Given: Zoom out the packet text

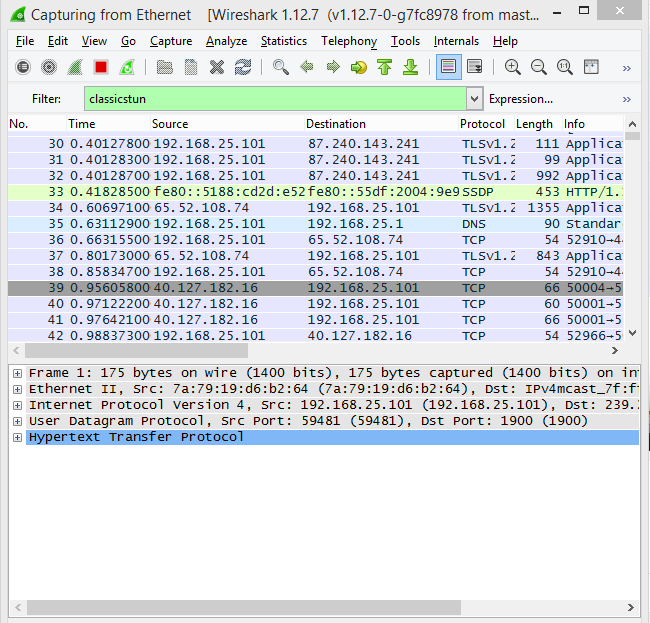Looking at the screenshot, I should pos(539,67).
